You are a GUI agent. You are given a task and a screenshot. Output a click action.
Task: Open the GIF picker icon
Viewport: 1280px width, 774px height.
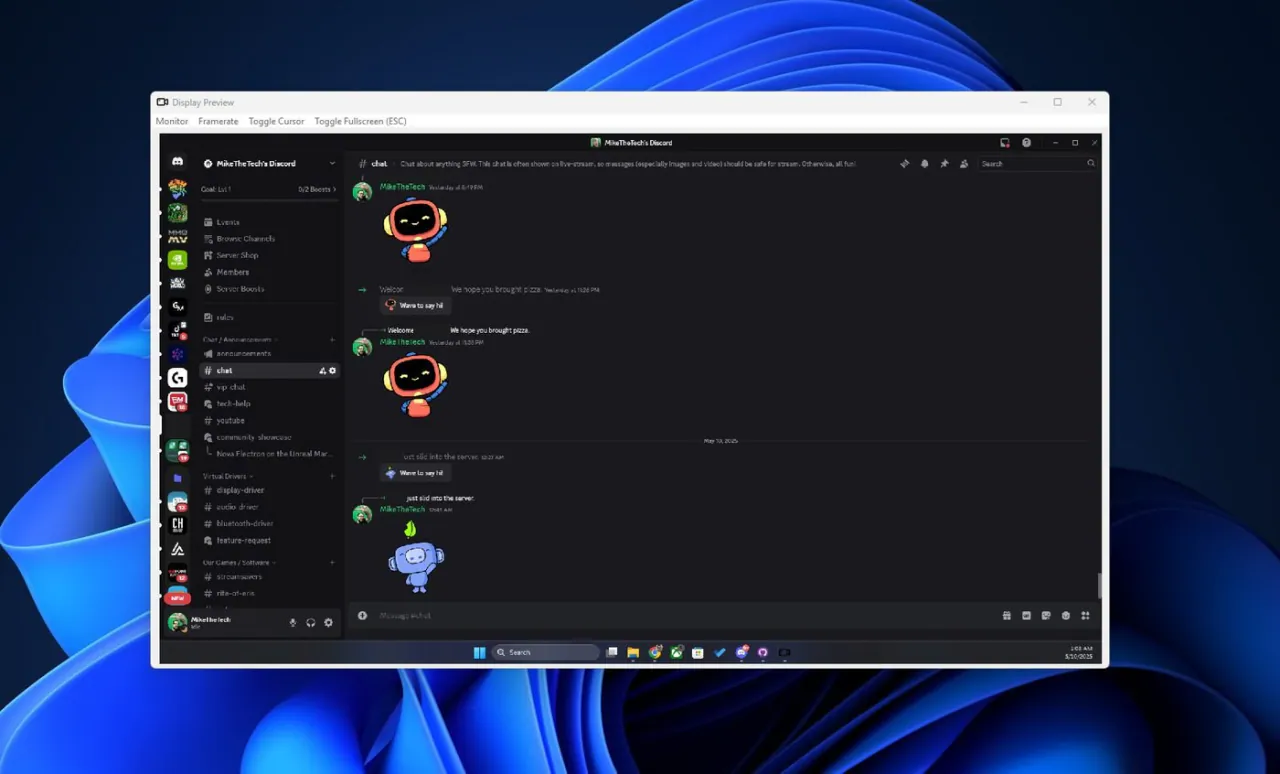click(1026, 616)
